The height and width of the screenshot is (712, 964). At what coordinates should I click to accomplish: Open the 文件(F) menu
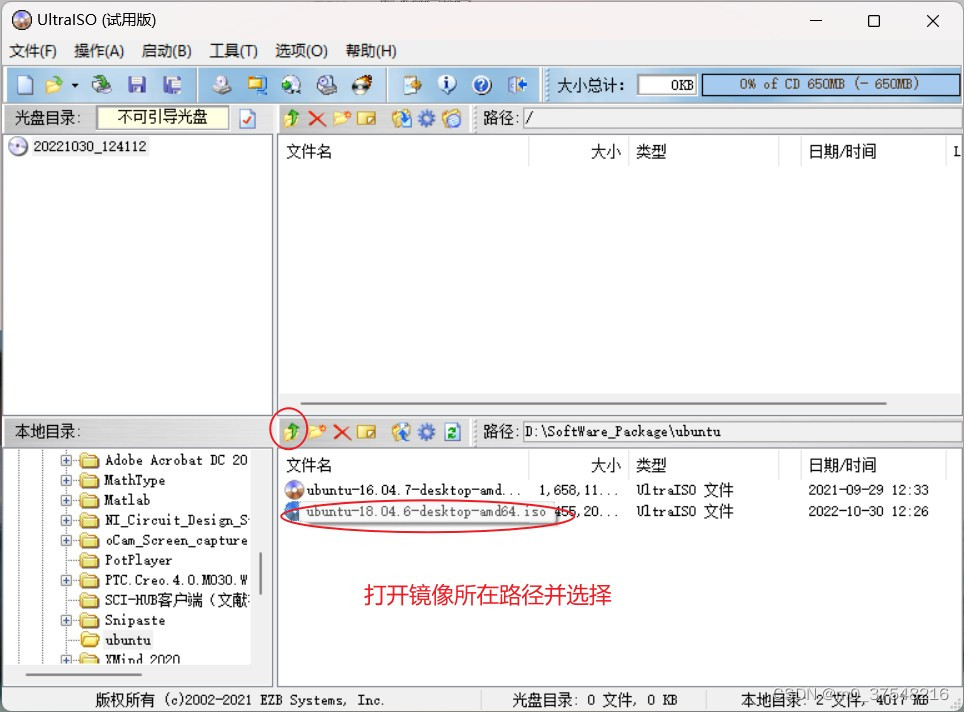[33, 51]
